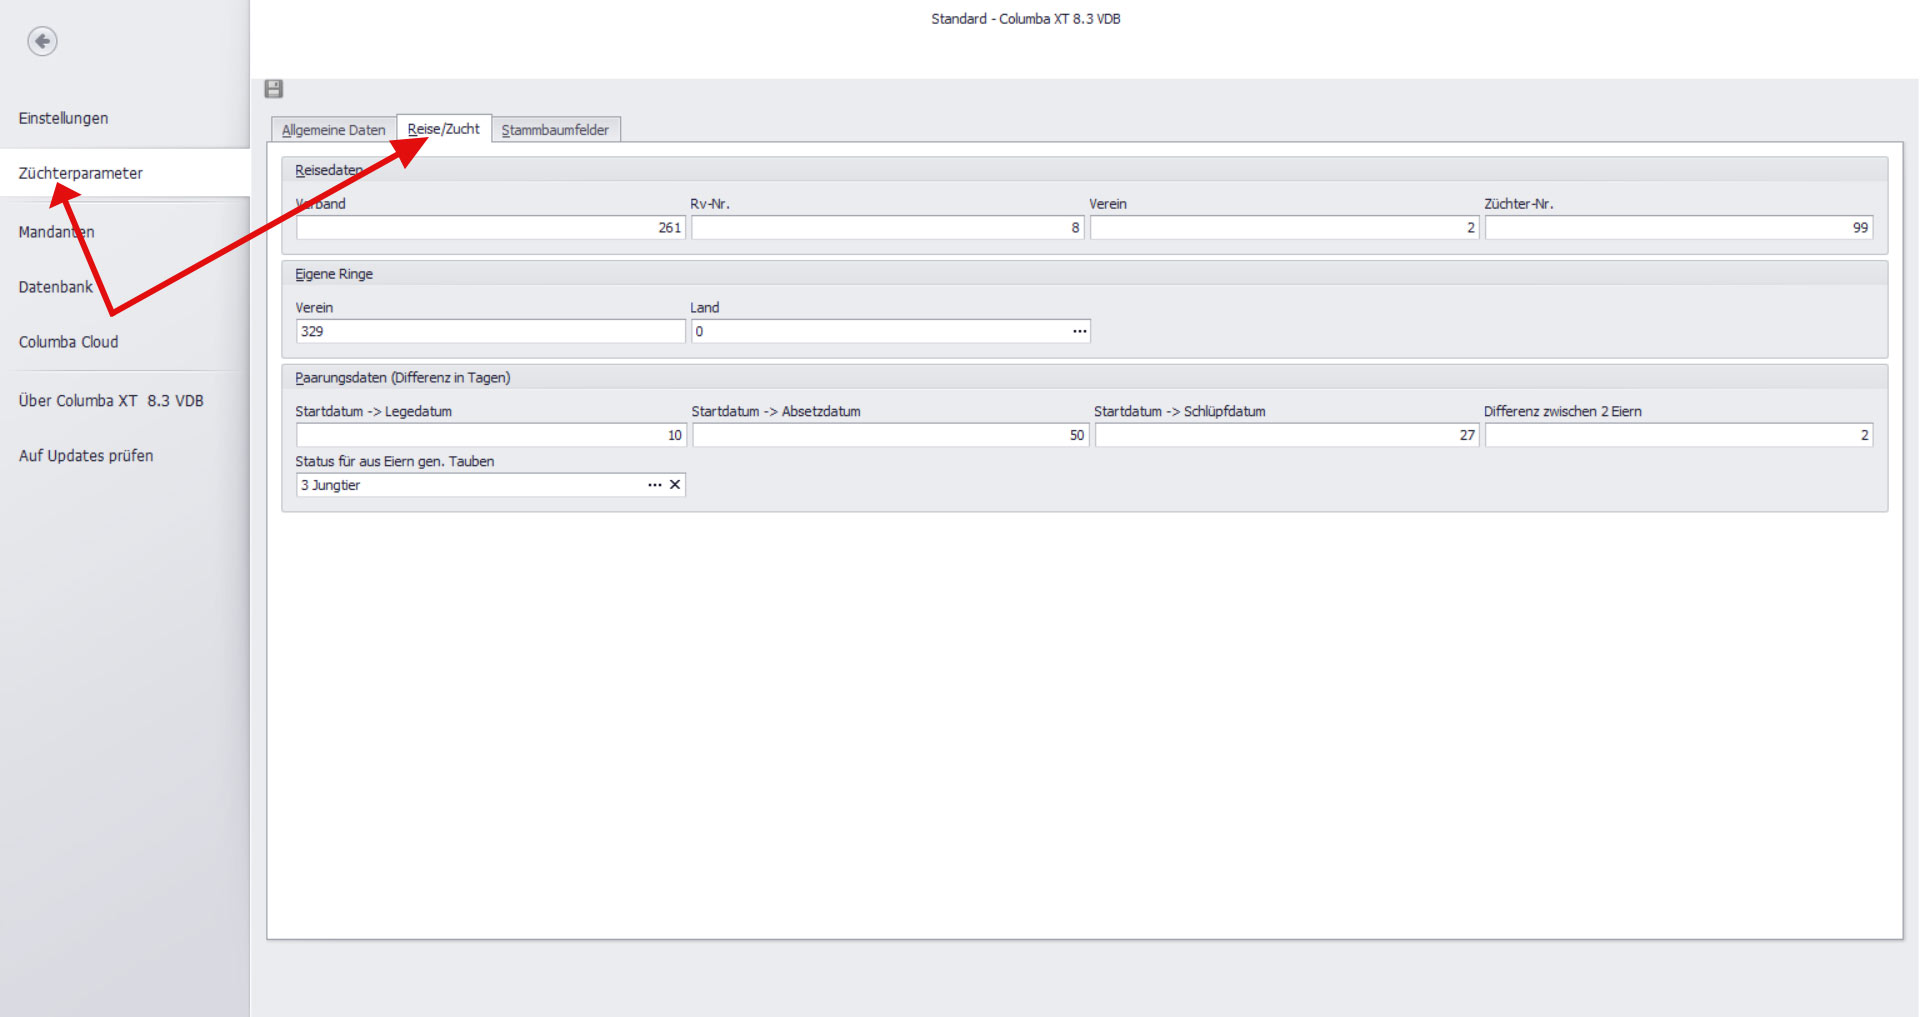Click the back arrow icon
The width and height of the screenshot is (1920, 1017).
click(42, 41)
